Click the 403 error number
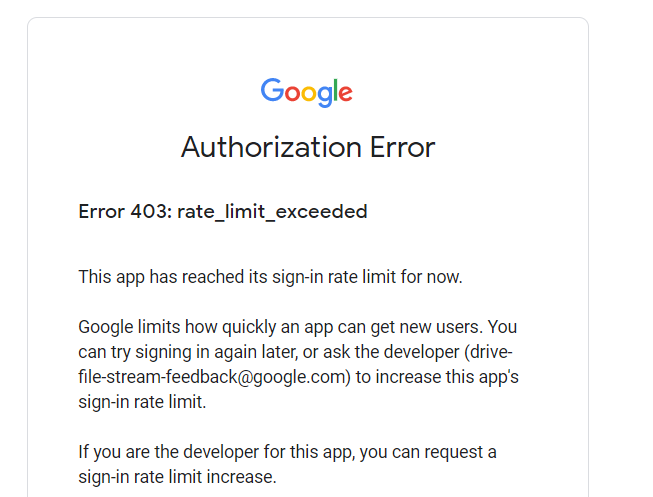Viewport: 653px width, 497px height. point(151,211)
